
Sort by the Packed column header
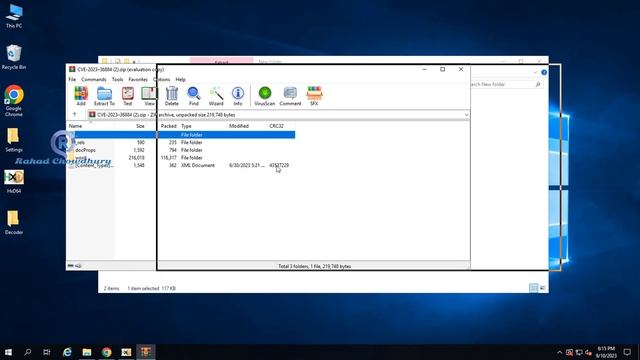(169, 126)
